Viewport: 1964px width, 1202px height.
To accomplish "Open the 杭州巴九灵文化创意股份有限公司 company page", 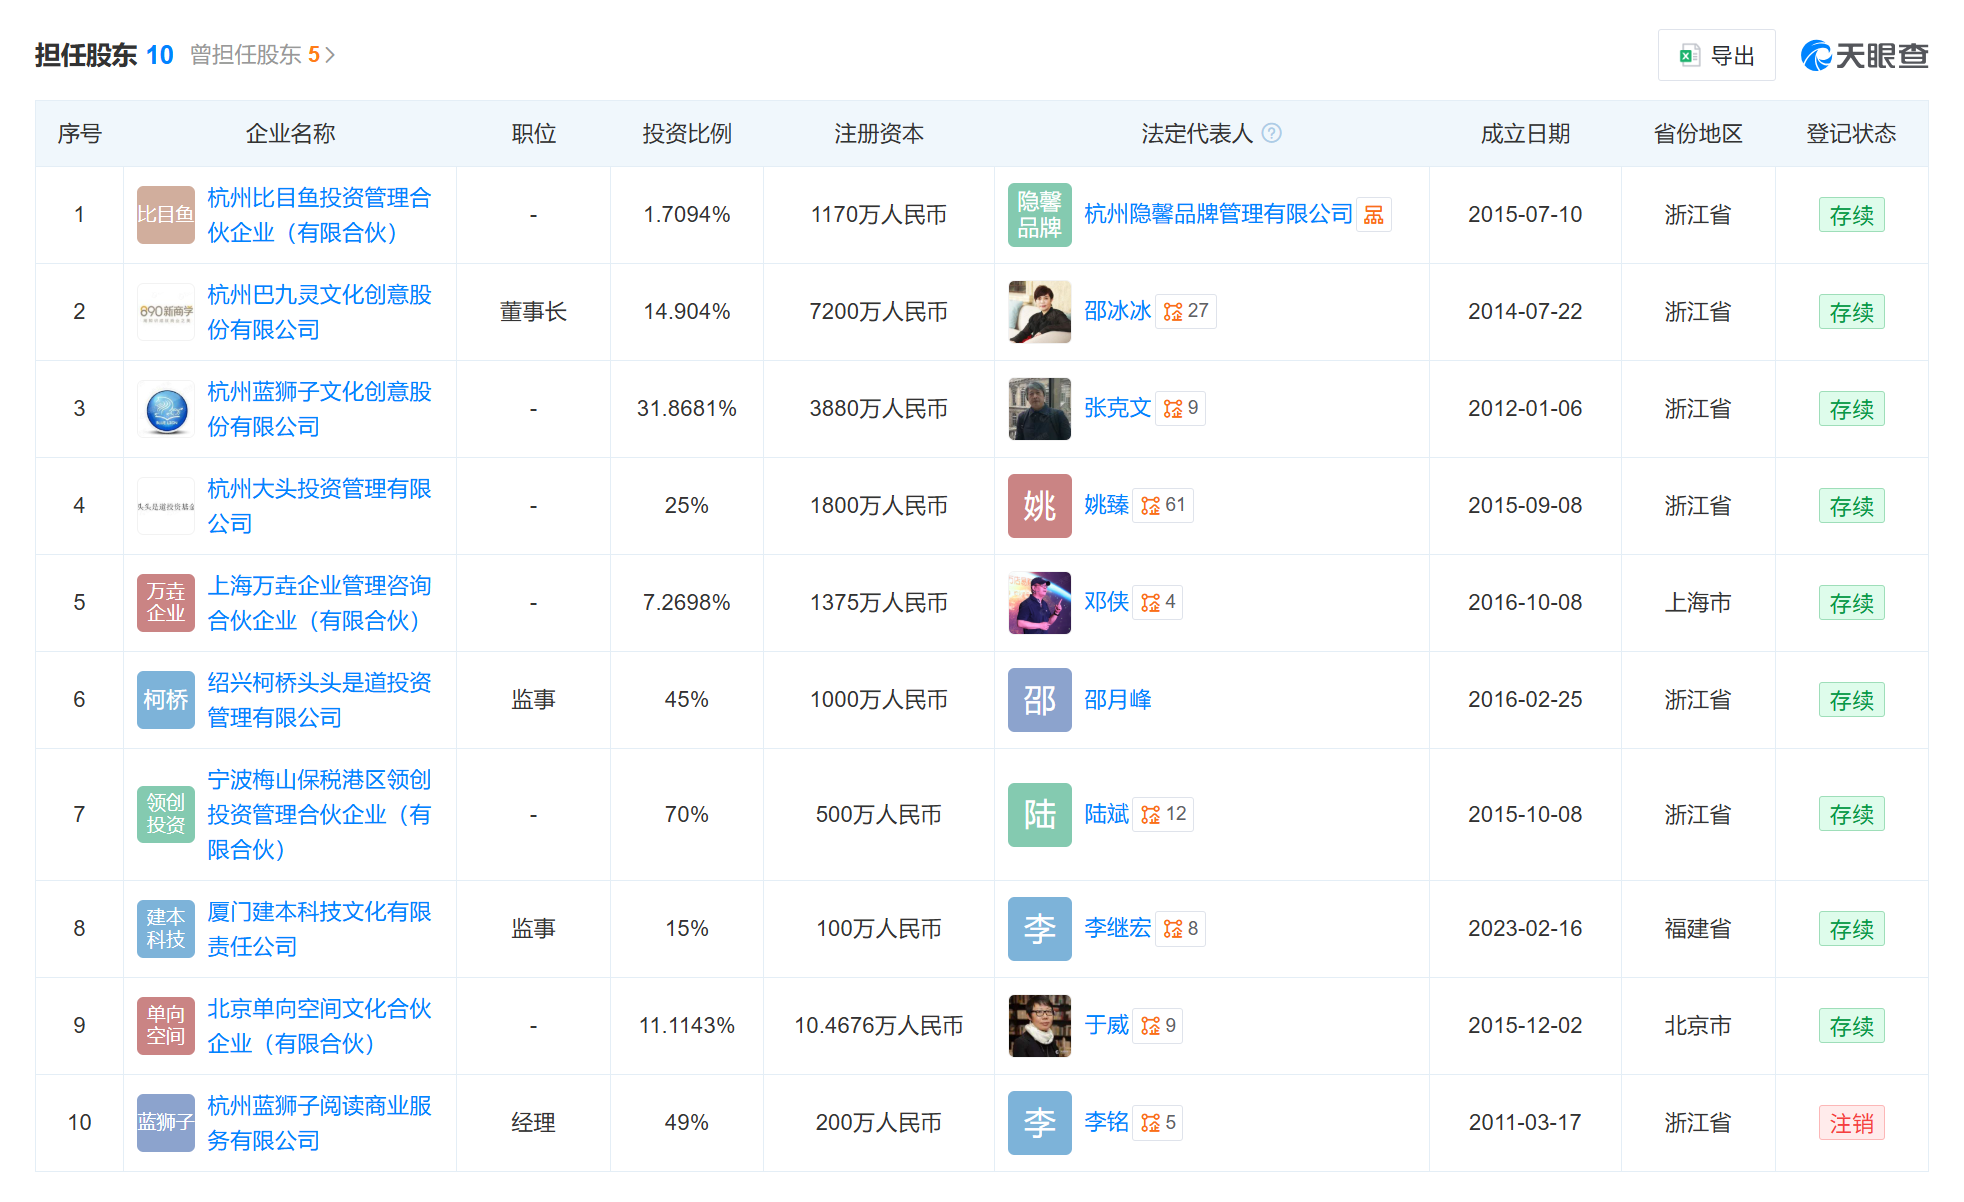I will point(319,312).
